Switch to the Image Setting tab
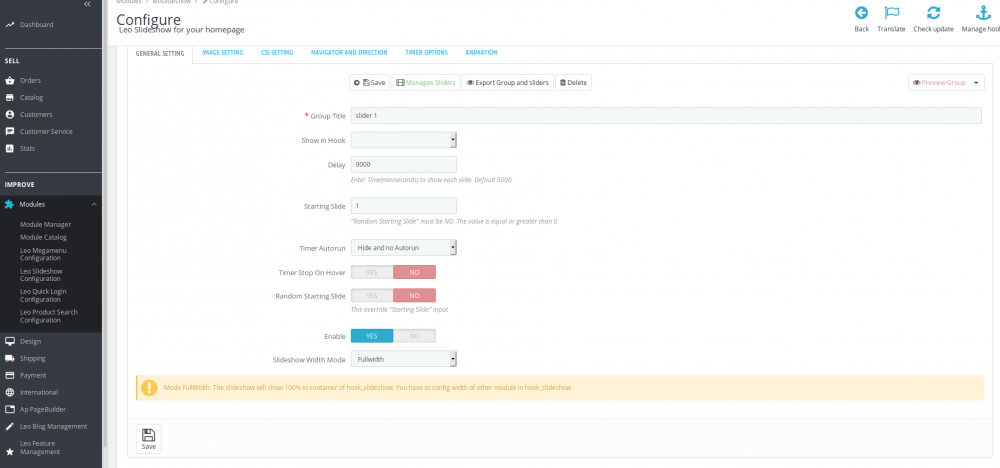The image size is (1000, 468). (223, 53)
